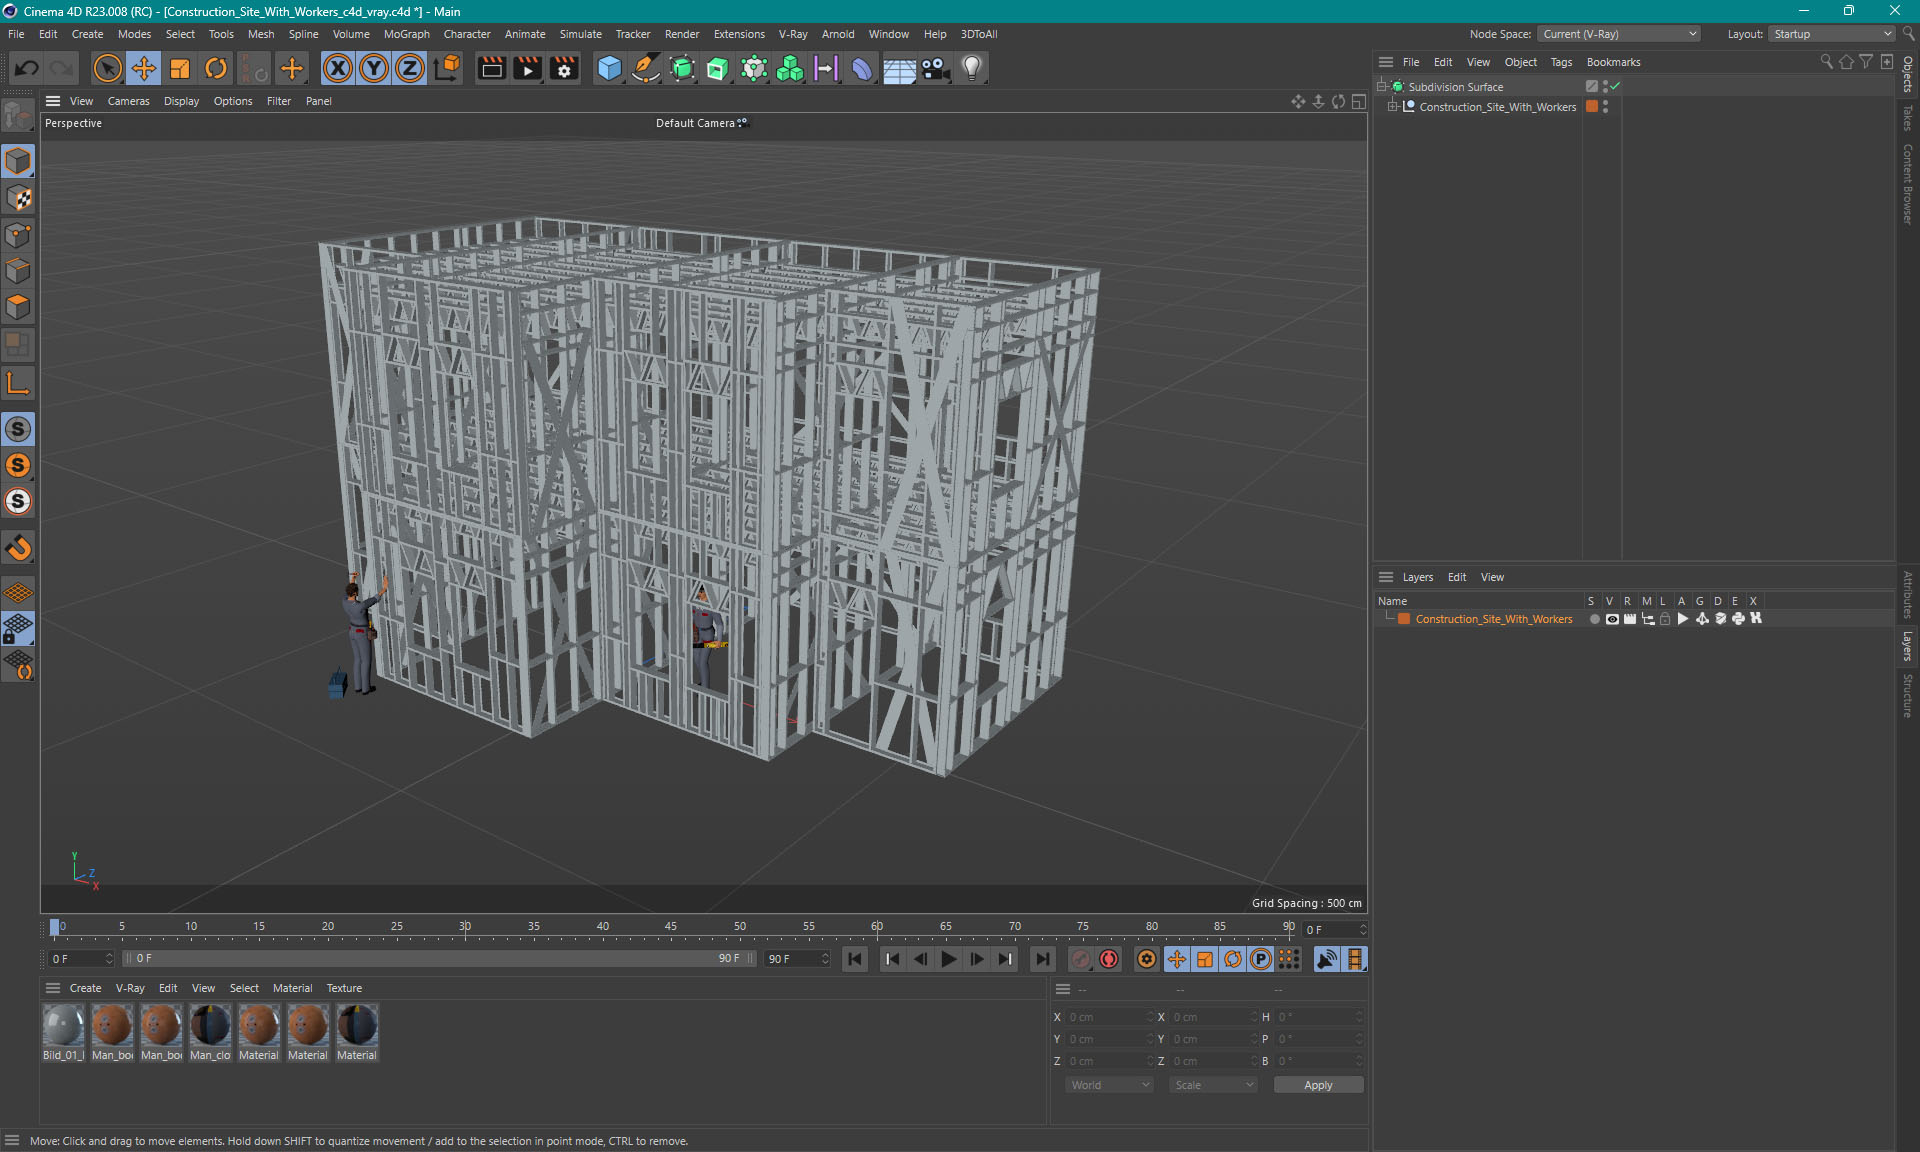1920x1152 pixels.
Task: Activate the Rotate tool in top toolbar
Action: pyautogui.click(x=216, y=68)
